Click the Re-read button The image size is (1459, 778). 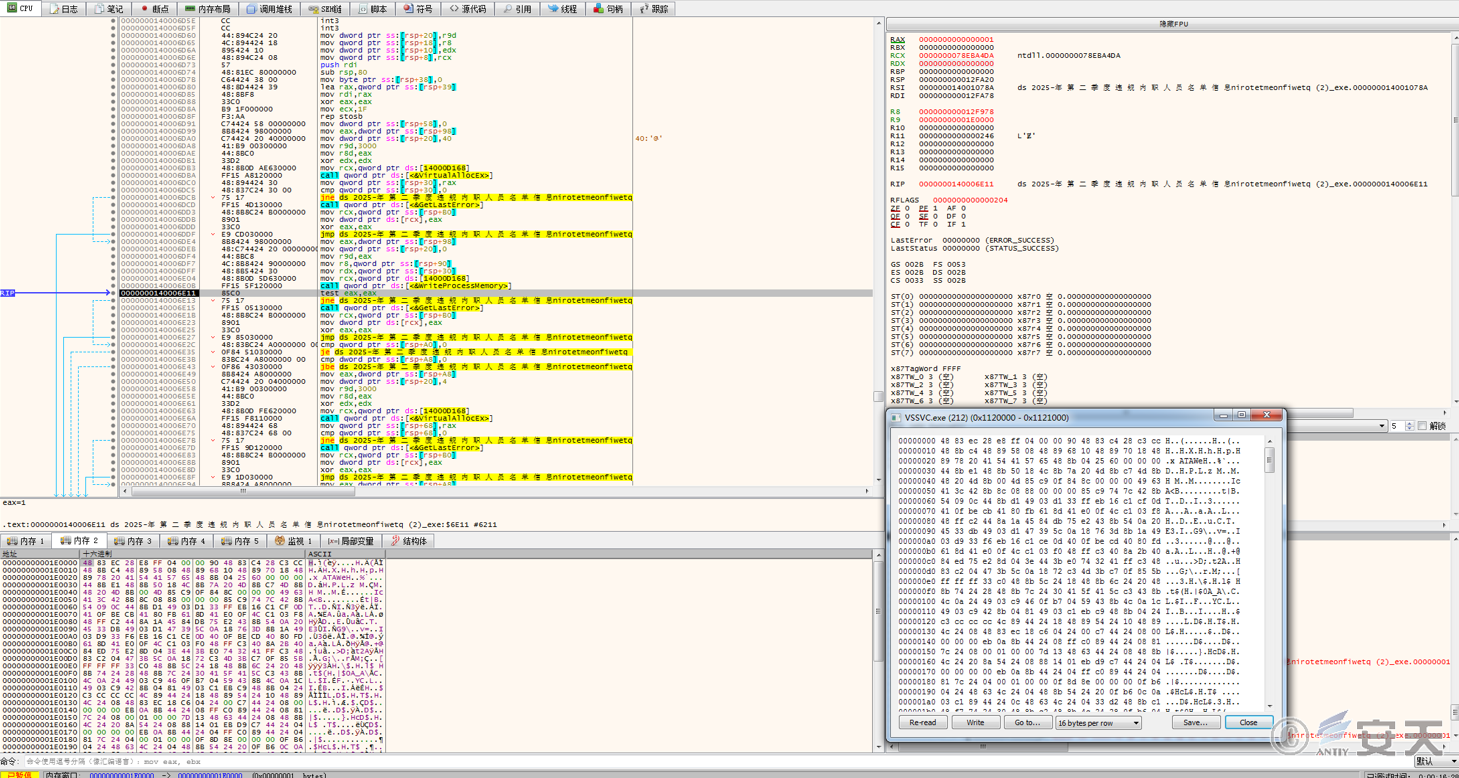coord(922,722)
